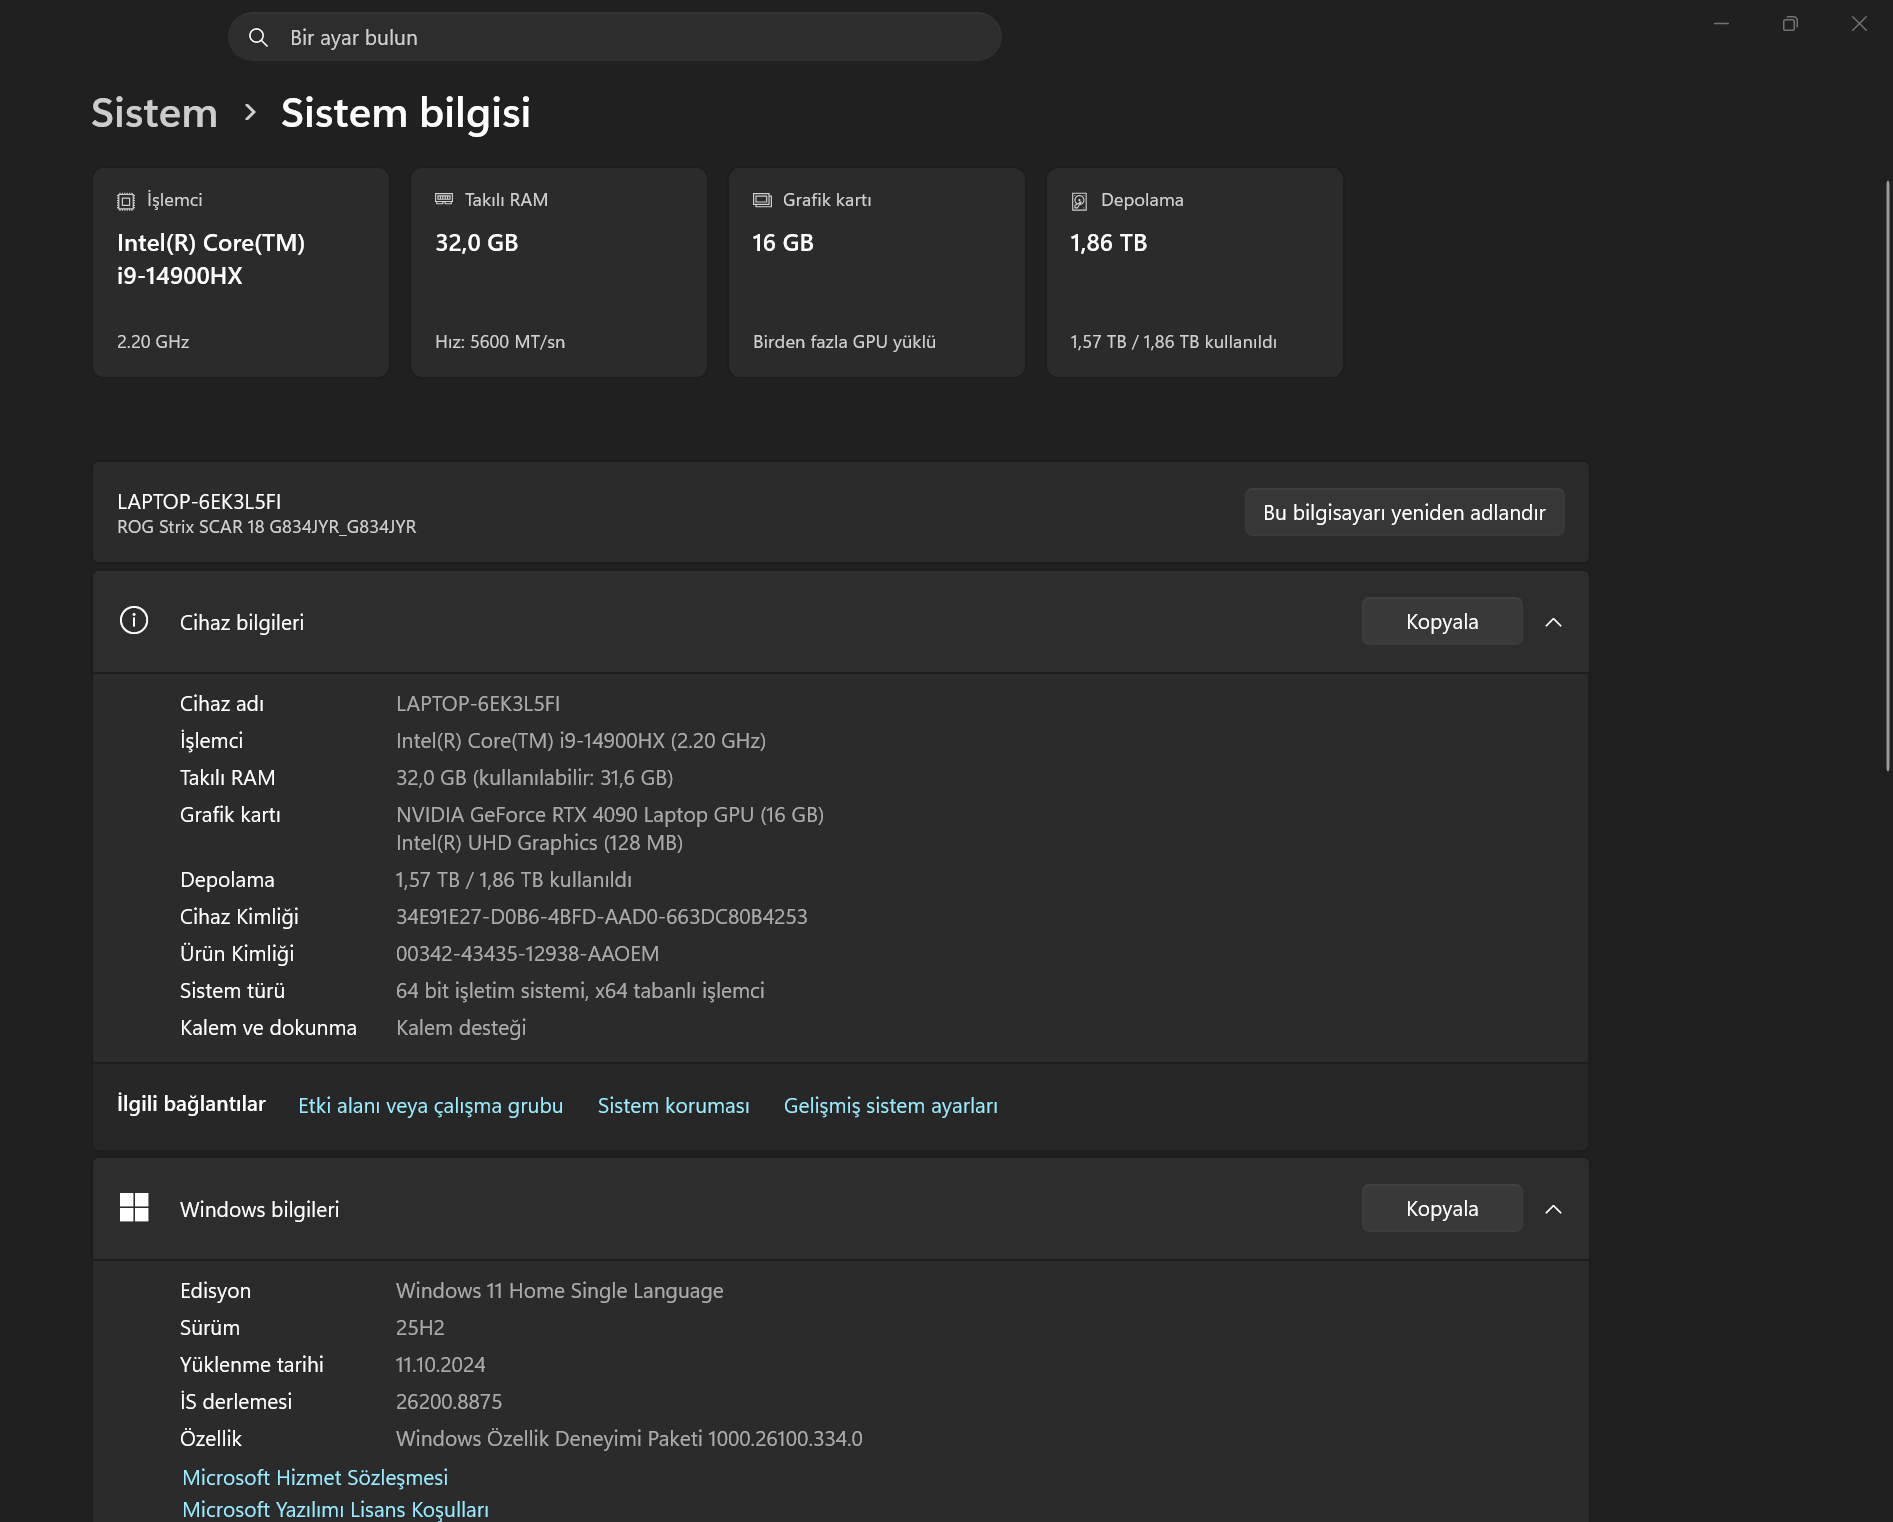
Task: Click the Cihaz bilgileri info icon
Action: (x=134, y=621)
